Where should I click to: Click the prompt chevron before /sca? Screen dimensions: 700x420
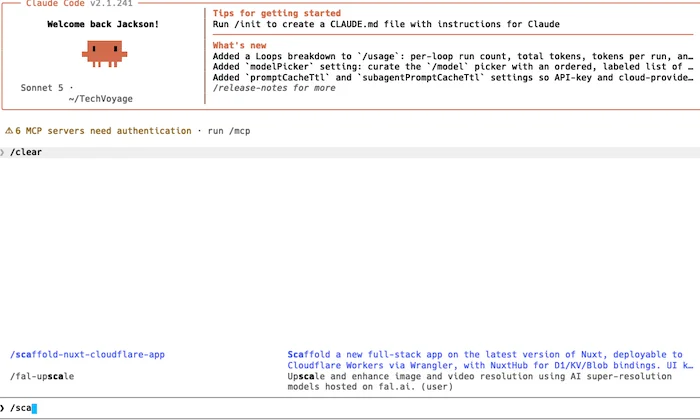[x=2, y=408]
